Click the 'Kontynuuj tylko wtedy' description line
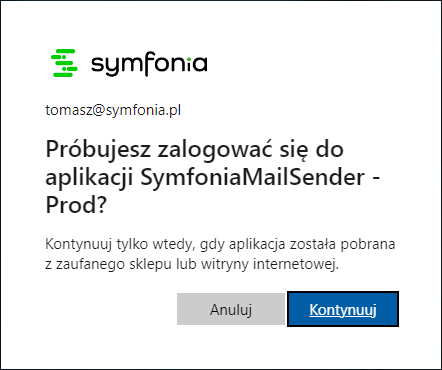Viewport: 442px width, 370px height. (220, 244)
